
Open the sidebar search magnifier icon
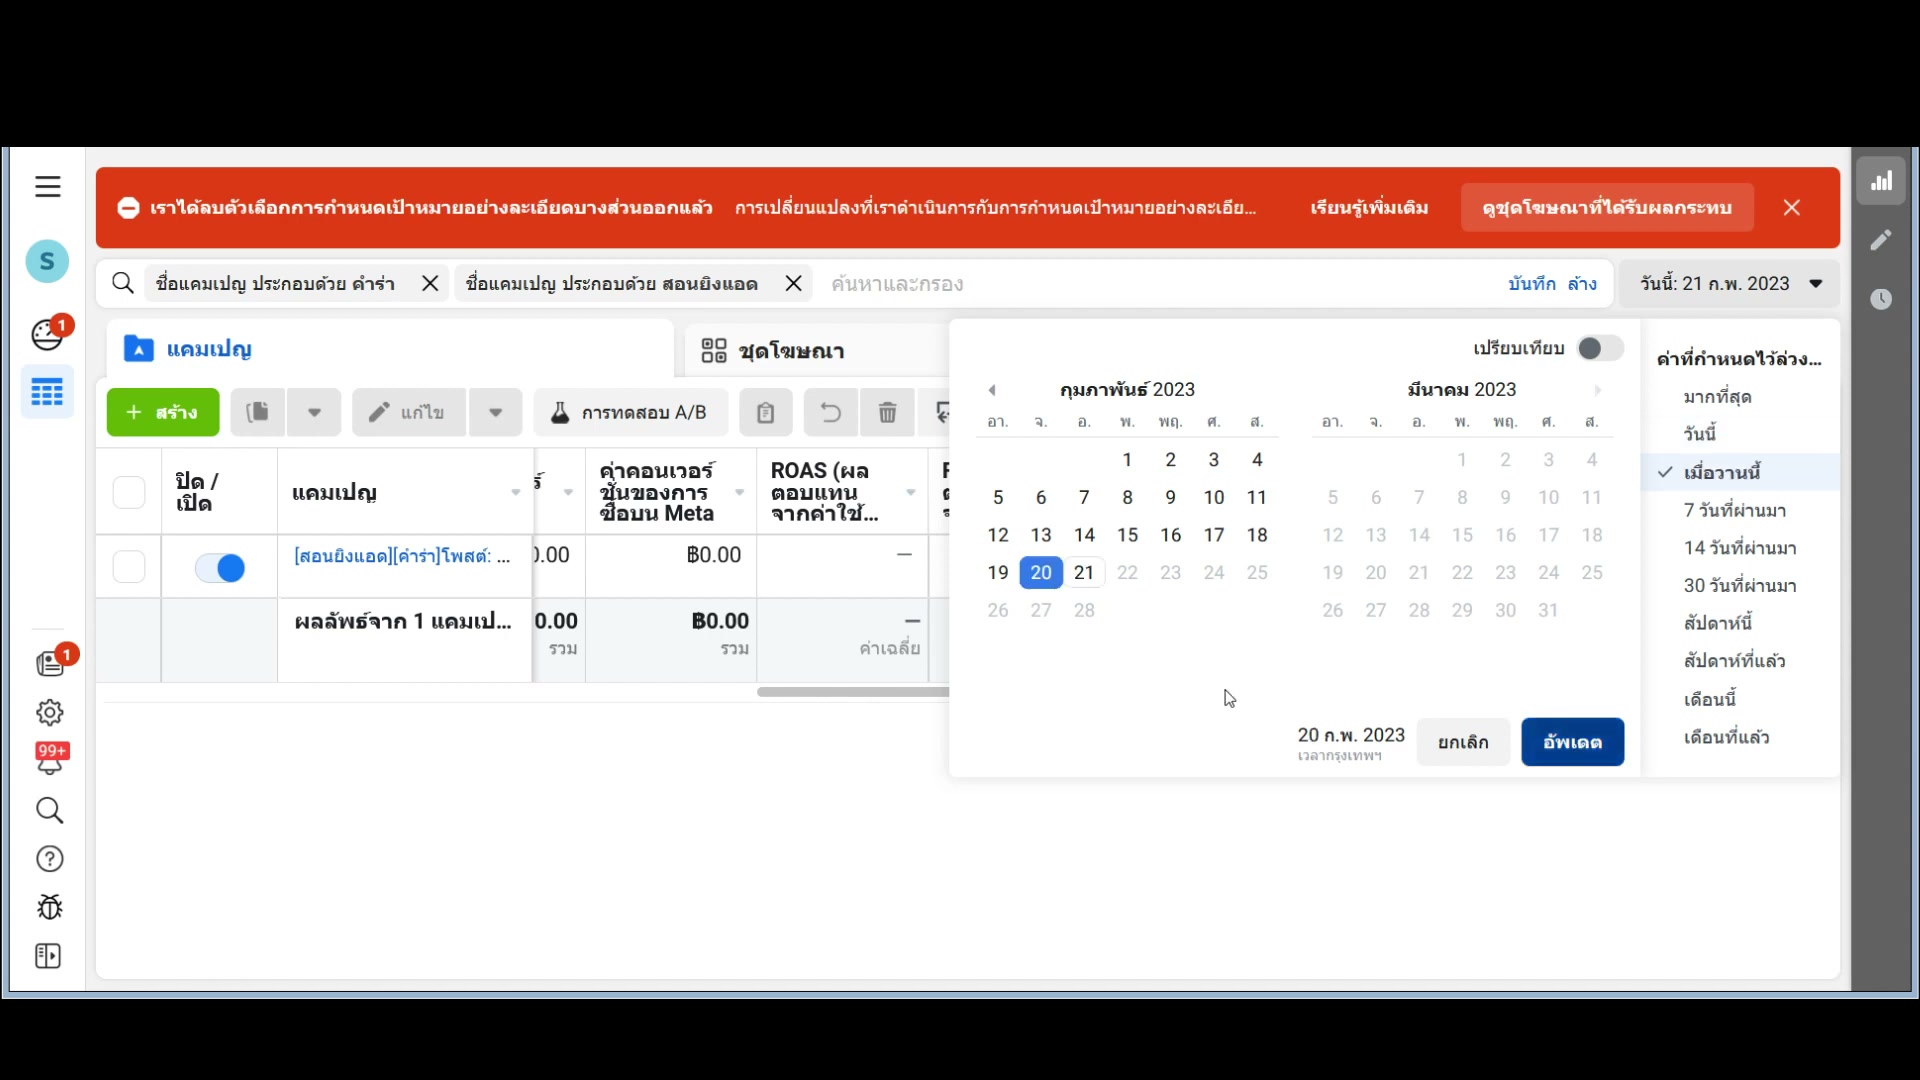[49, 810]
